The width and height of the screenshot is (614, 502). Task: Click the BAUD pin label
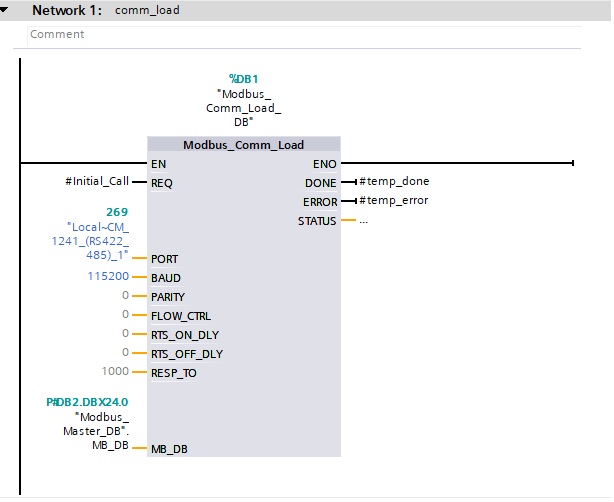(166, 278)
